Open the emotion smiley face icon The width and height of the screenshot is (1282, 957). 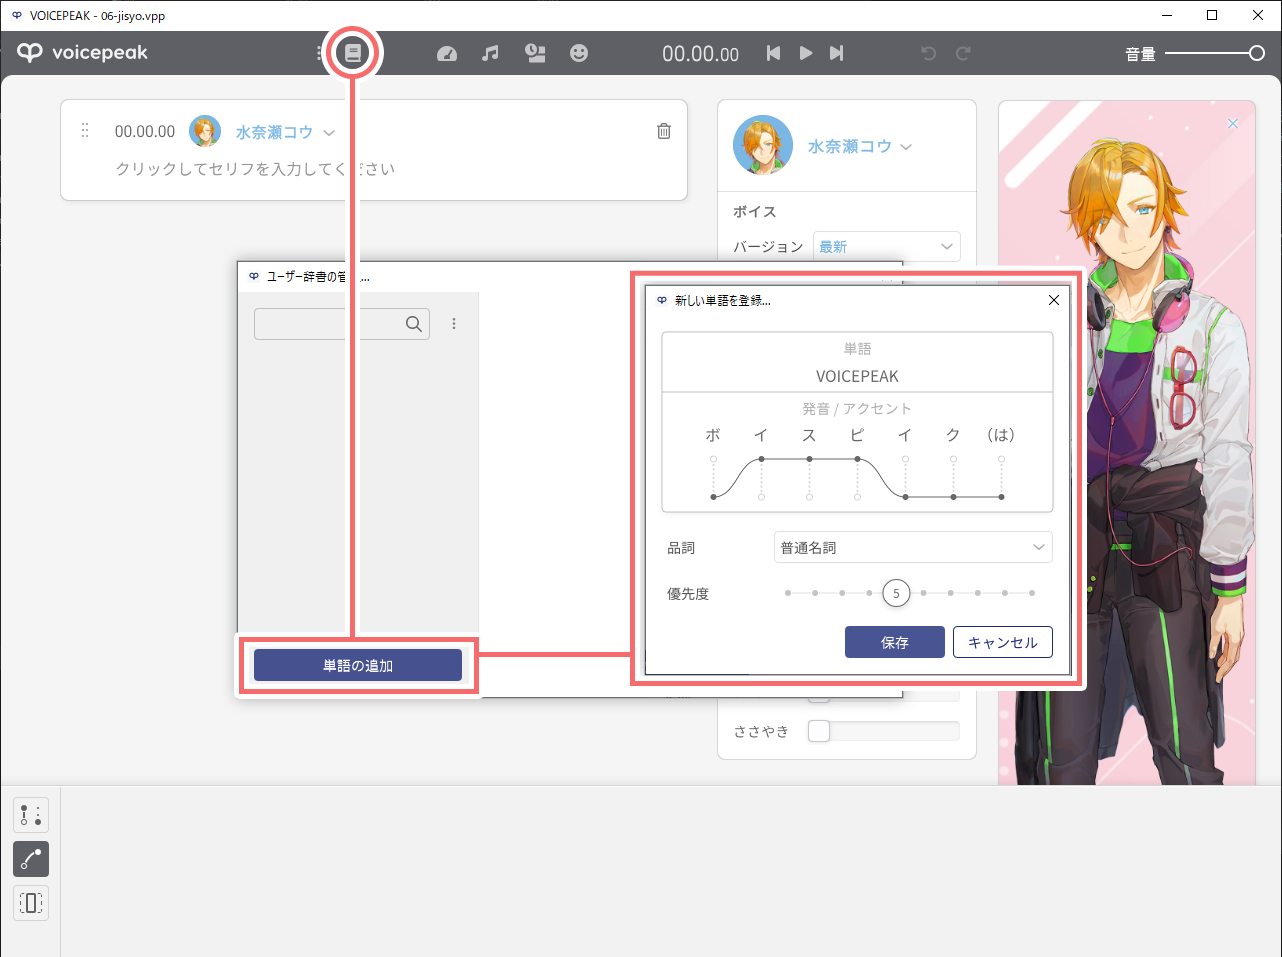[579, 53]
